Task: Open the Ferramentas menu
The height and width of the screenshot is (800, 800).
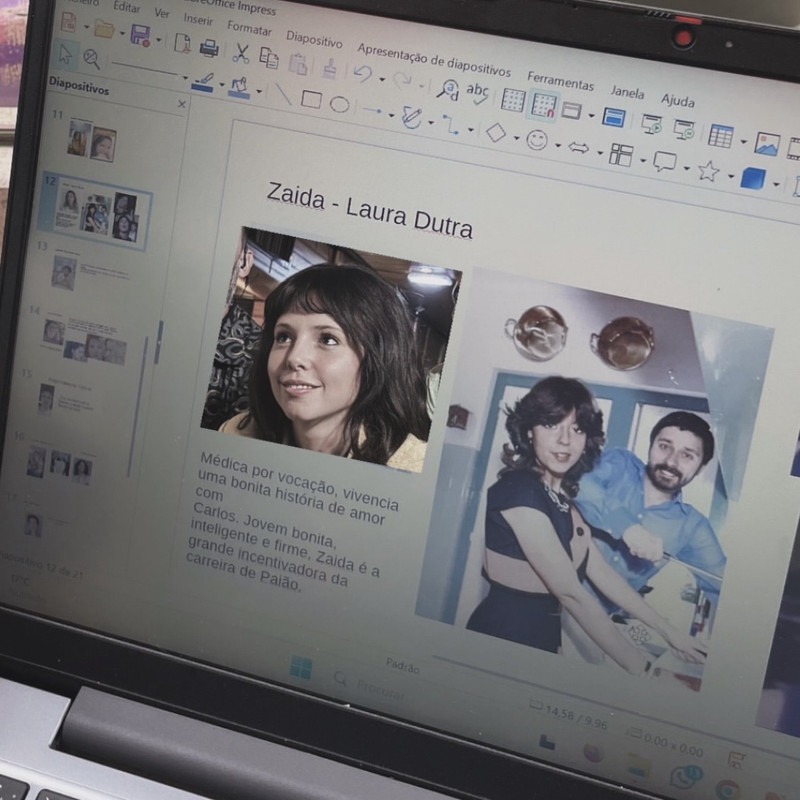Action: click(560, 81)
